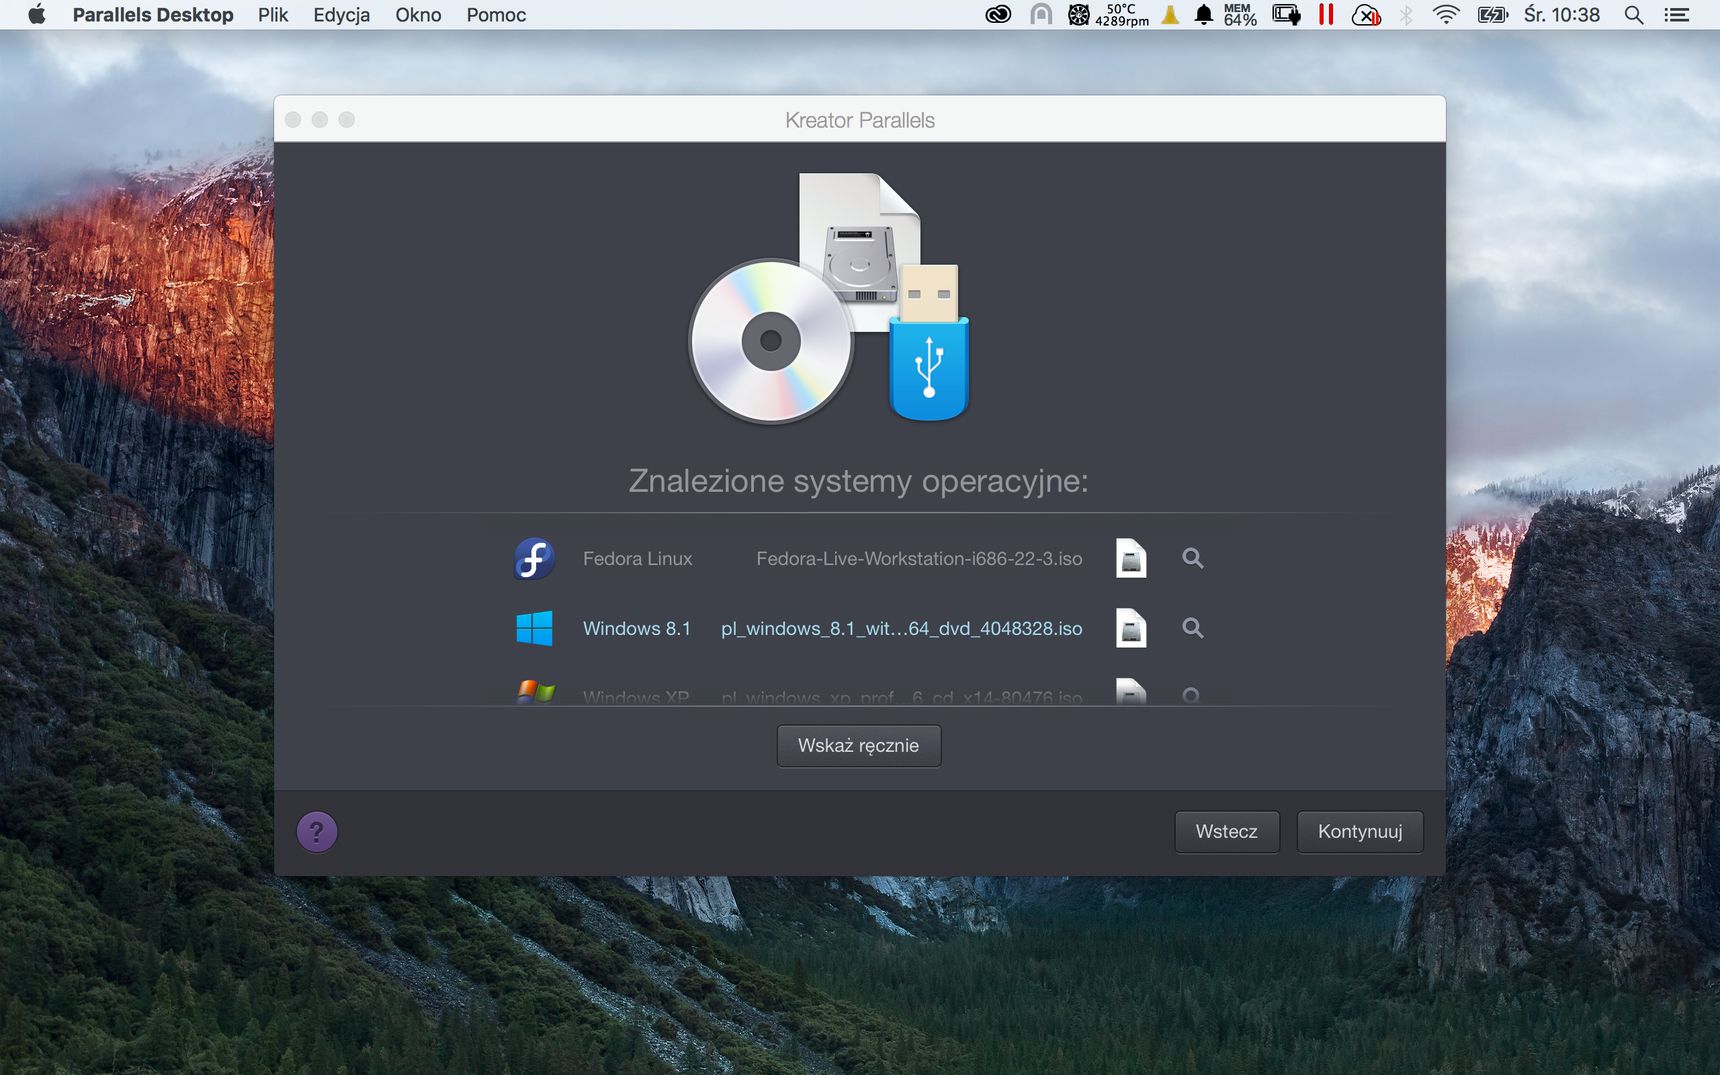Click the ISO file icon for Fedora
1720x1075 pixels.
pyautogui.click(x=1131, y=558)
